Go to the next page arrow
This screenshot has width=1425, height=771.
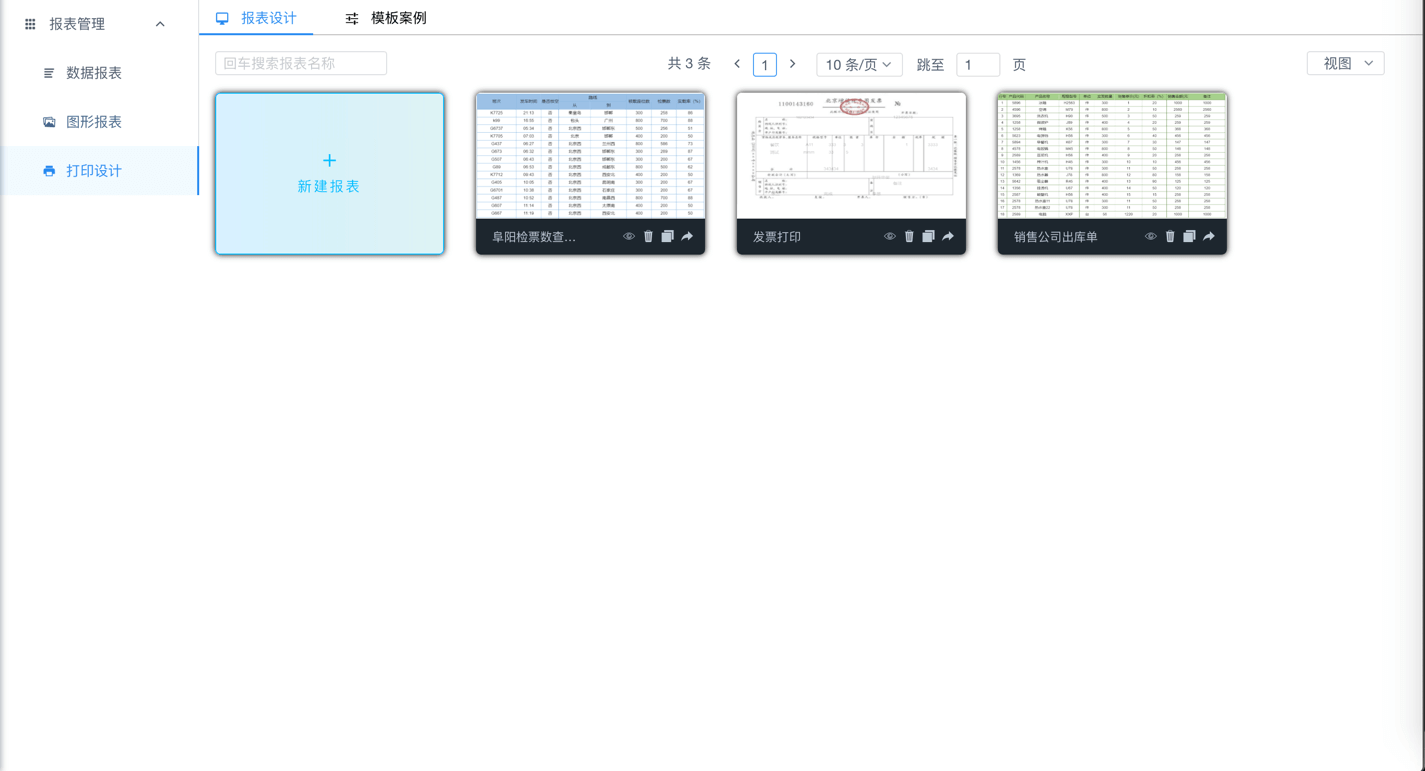tap(792, 64)
